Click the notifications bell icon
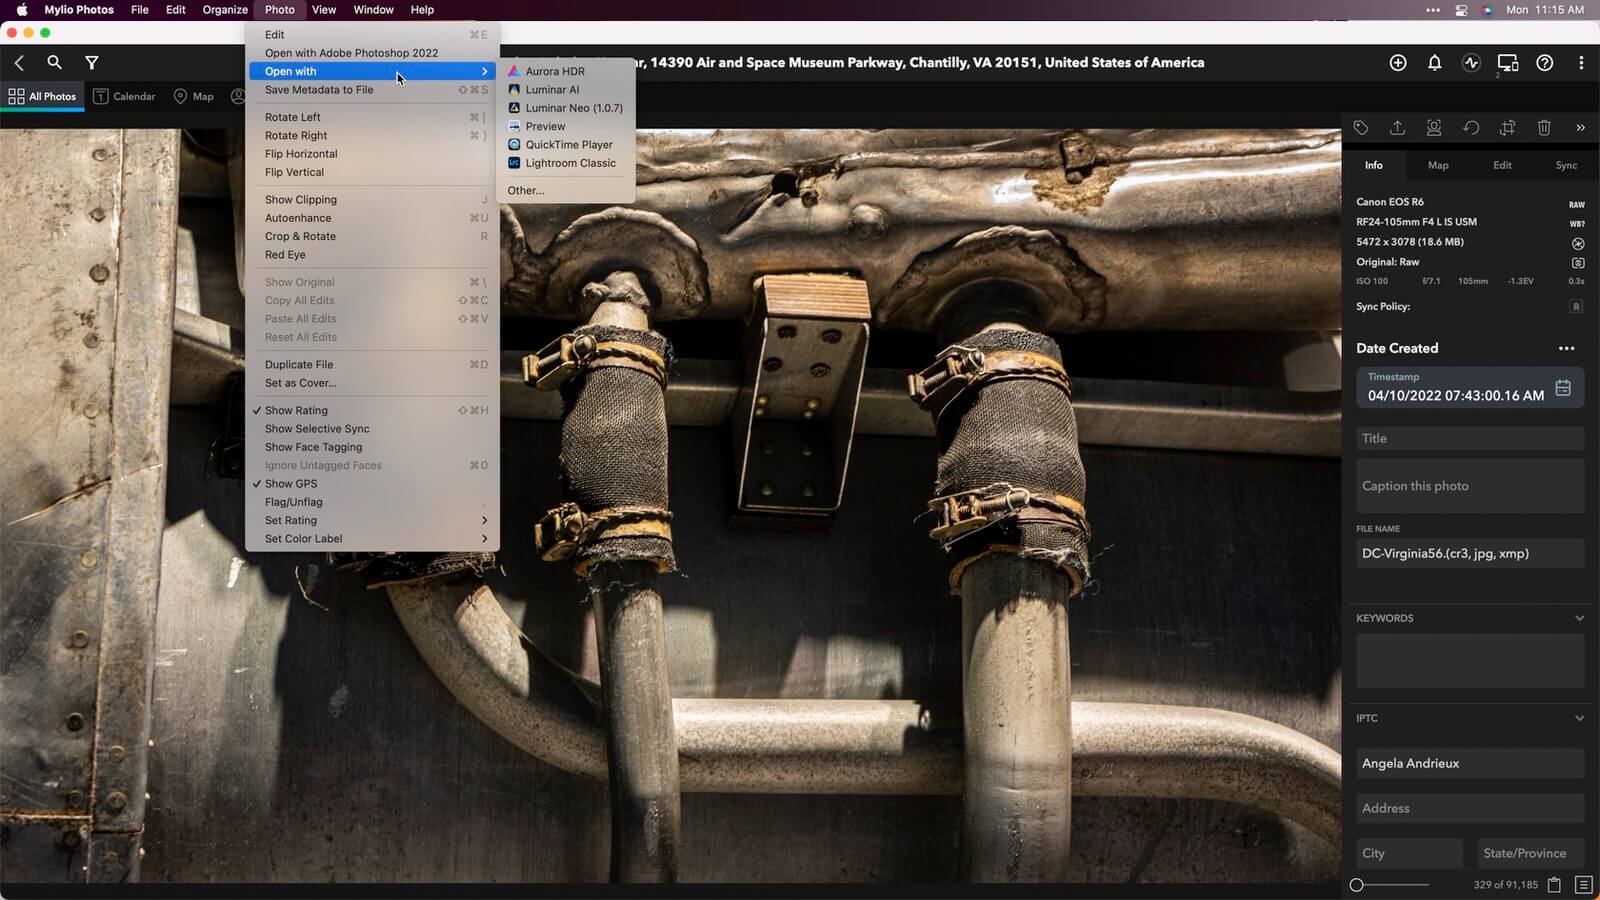This screenshot has width=1600, height=900. (1434, 63)
